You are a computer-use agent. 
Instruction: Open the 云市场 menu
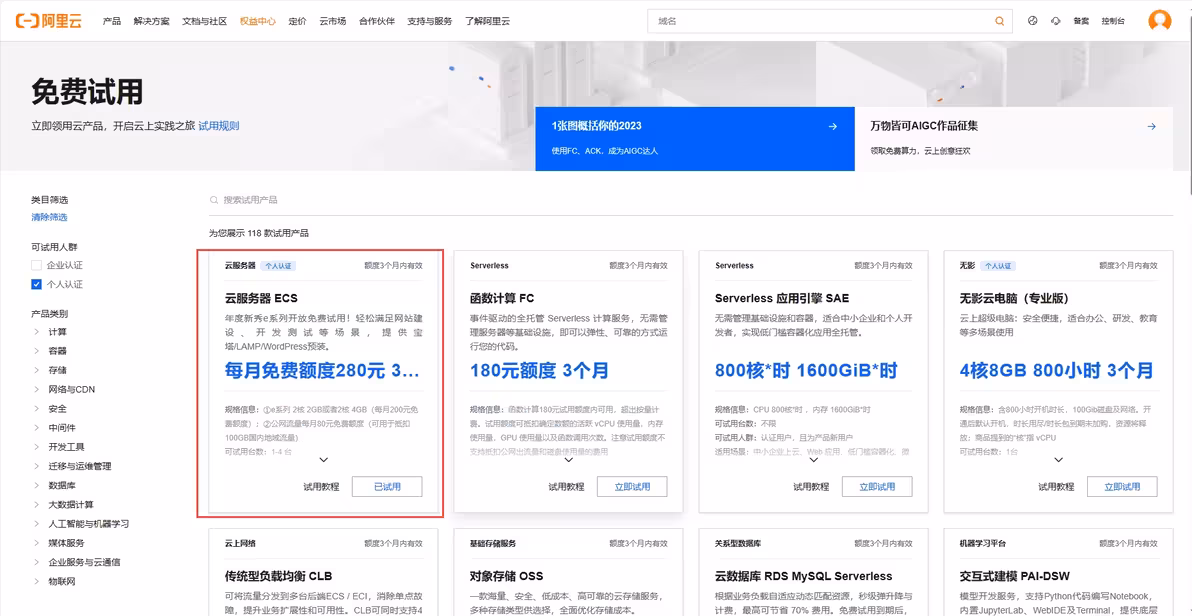332,21
